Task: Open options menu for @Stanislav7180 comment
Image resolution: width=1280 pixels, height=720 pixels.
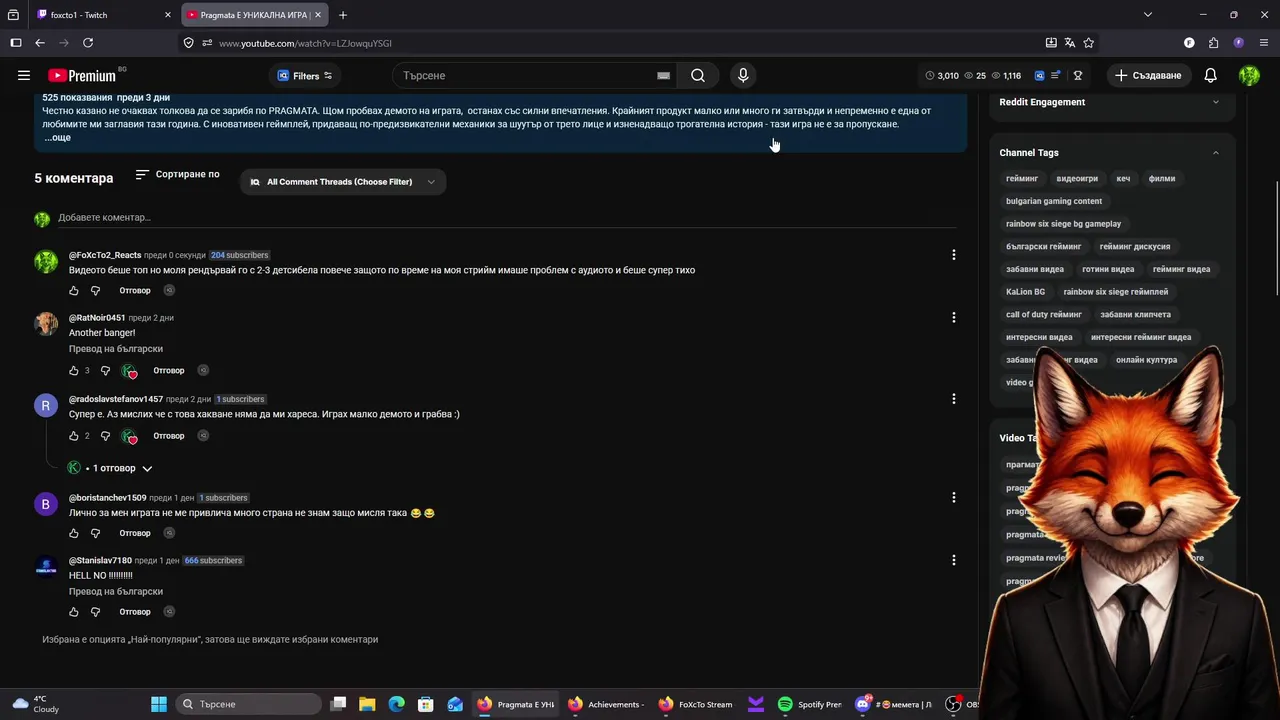Action: [x=954, y=560]
